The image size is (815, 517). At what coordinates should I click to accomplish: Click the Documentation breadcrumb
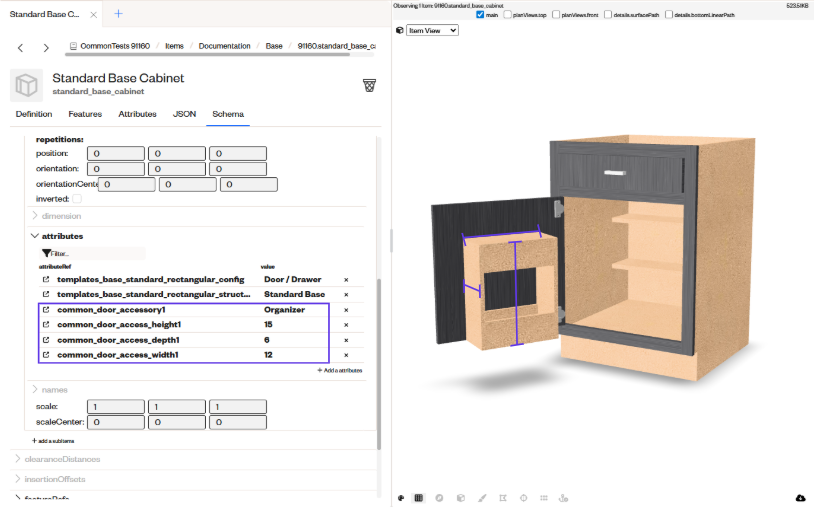tap(224, 46)
